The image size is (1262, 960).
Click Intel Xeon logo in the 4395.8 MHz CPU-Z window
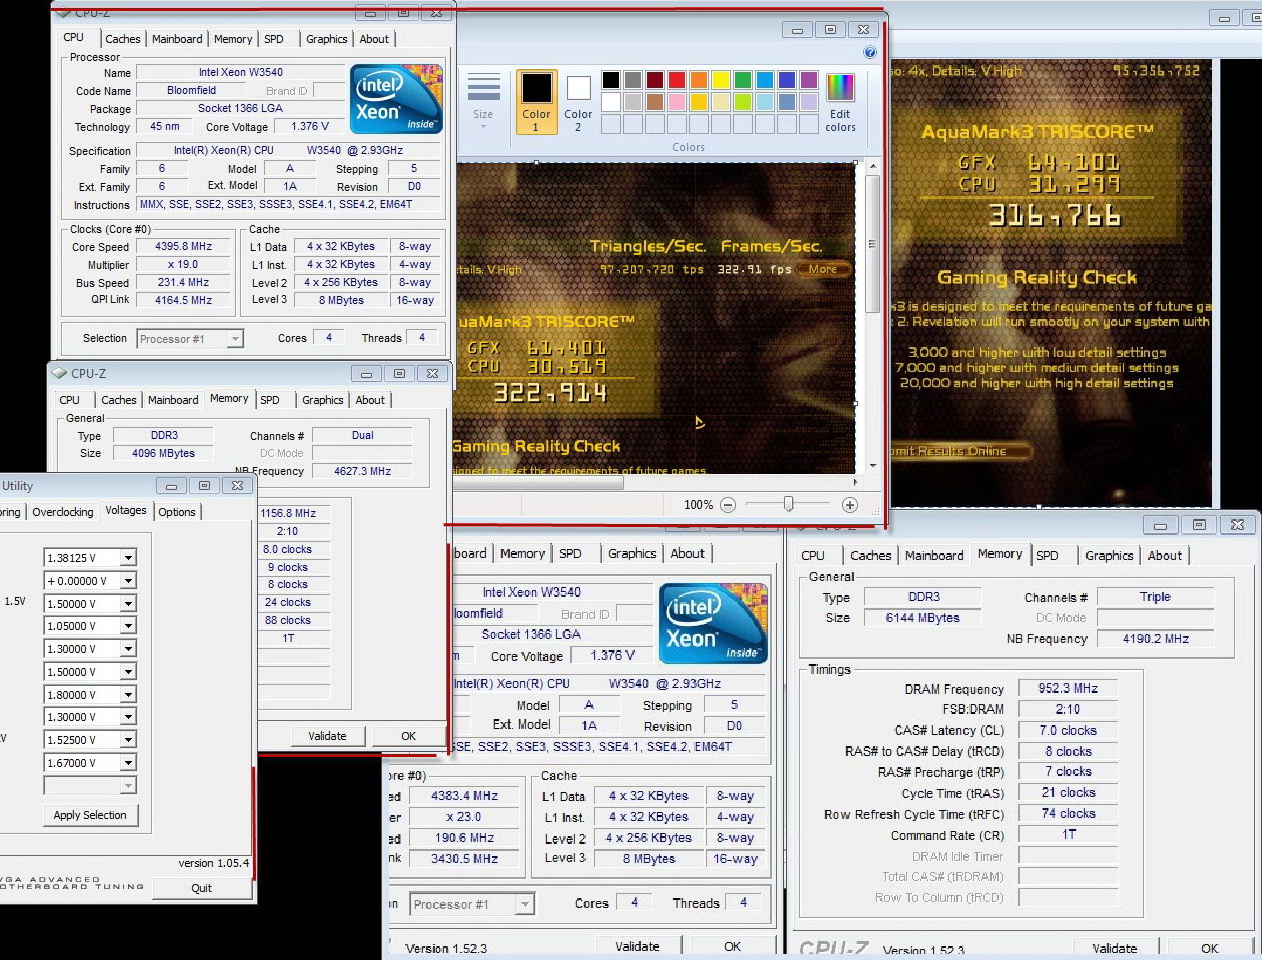397,99
